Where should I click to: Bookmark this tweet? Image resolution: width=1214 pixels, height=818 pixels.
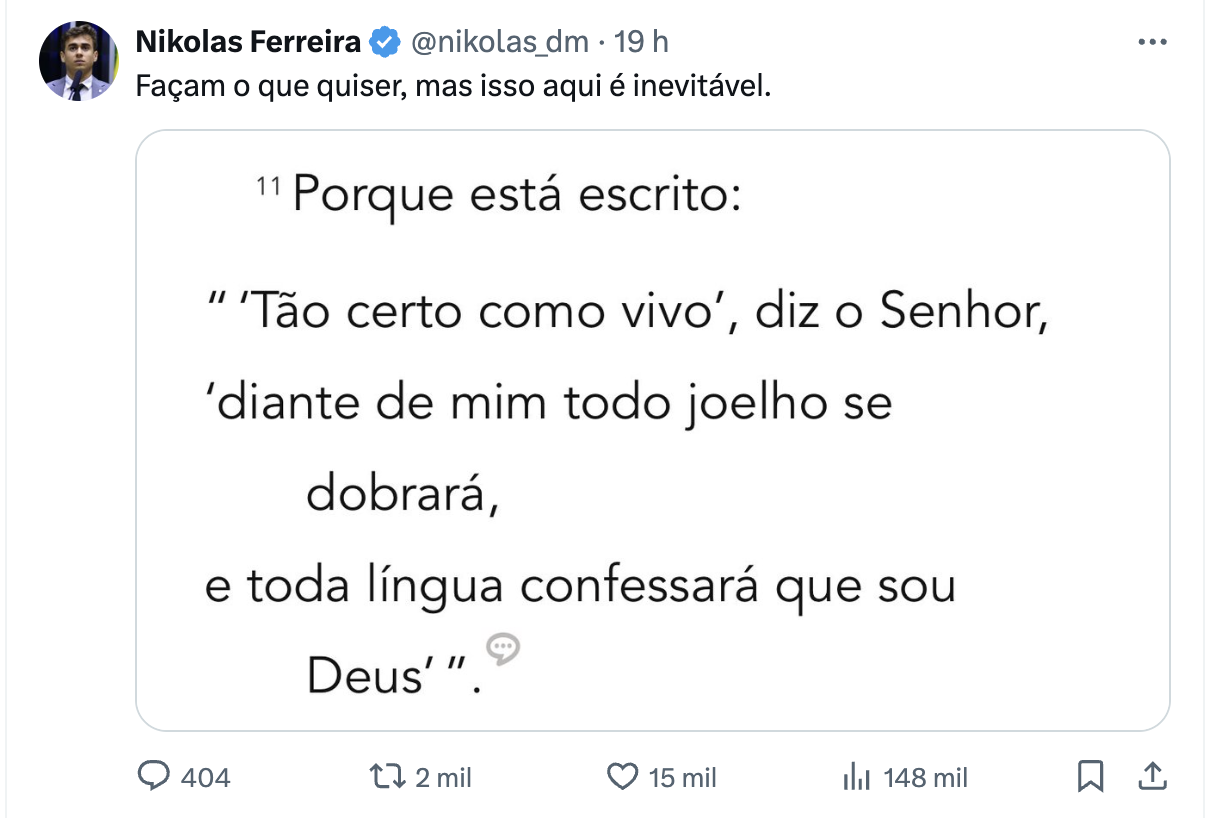1091,776
